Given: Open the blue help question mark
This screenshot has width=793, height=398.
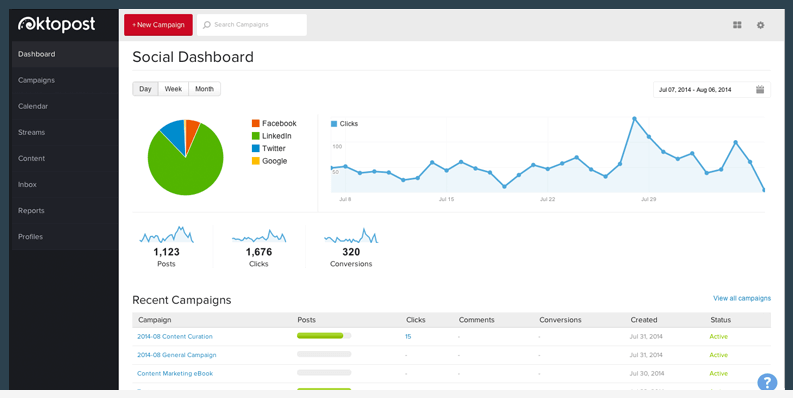Looking at the screenshot, I should click(x=767, y=382).
